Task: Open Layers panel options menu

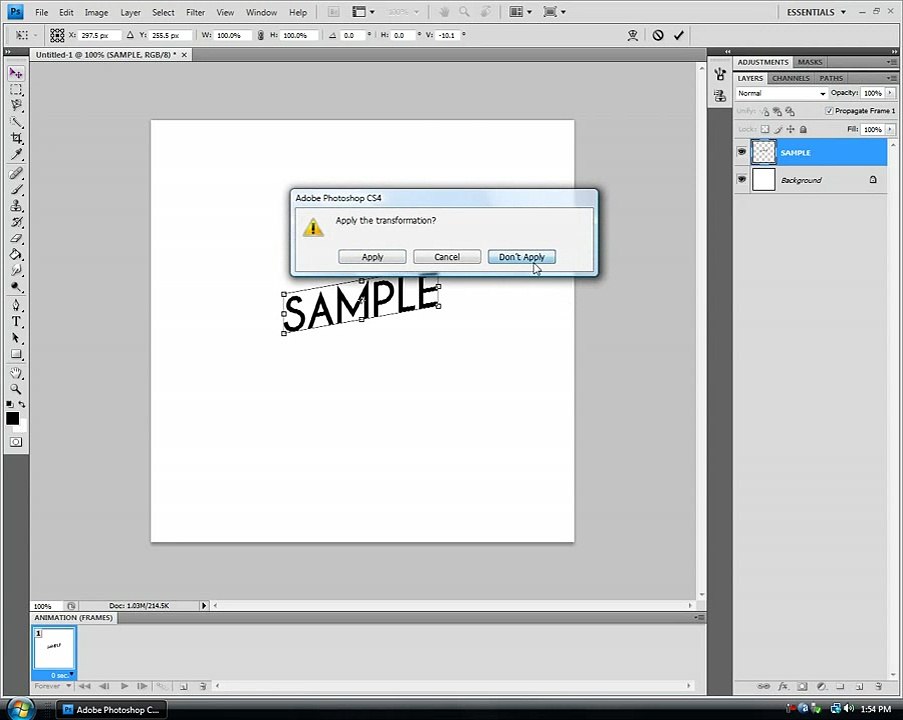Action: pyautogui.click(x=891, y=78)
